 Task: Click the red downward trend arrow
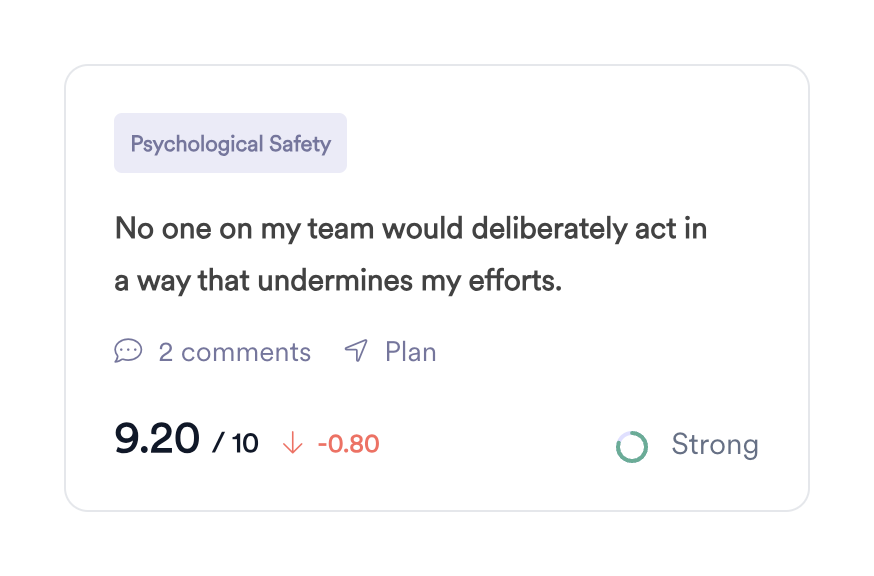pyautogui.click(x=293, y=443)
